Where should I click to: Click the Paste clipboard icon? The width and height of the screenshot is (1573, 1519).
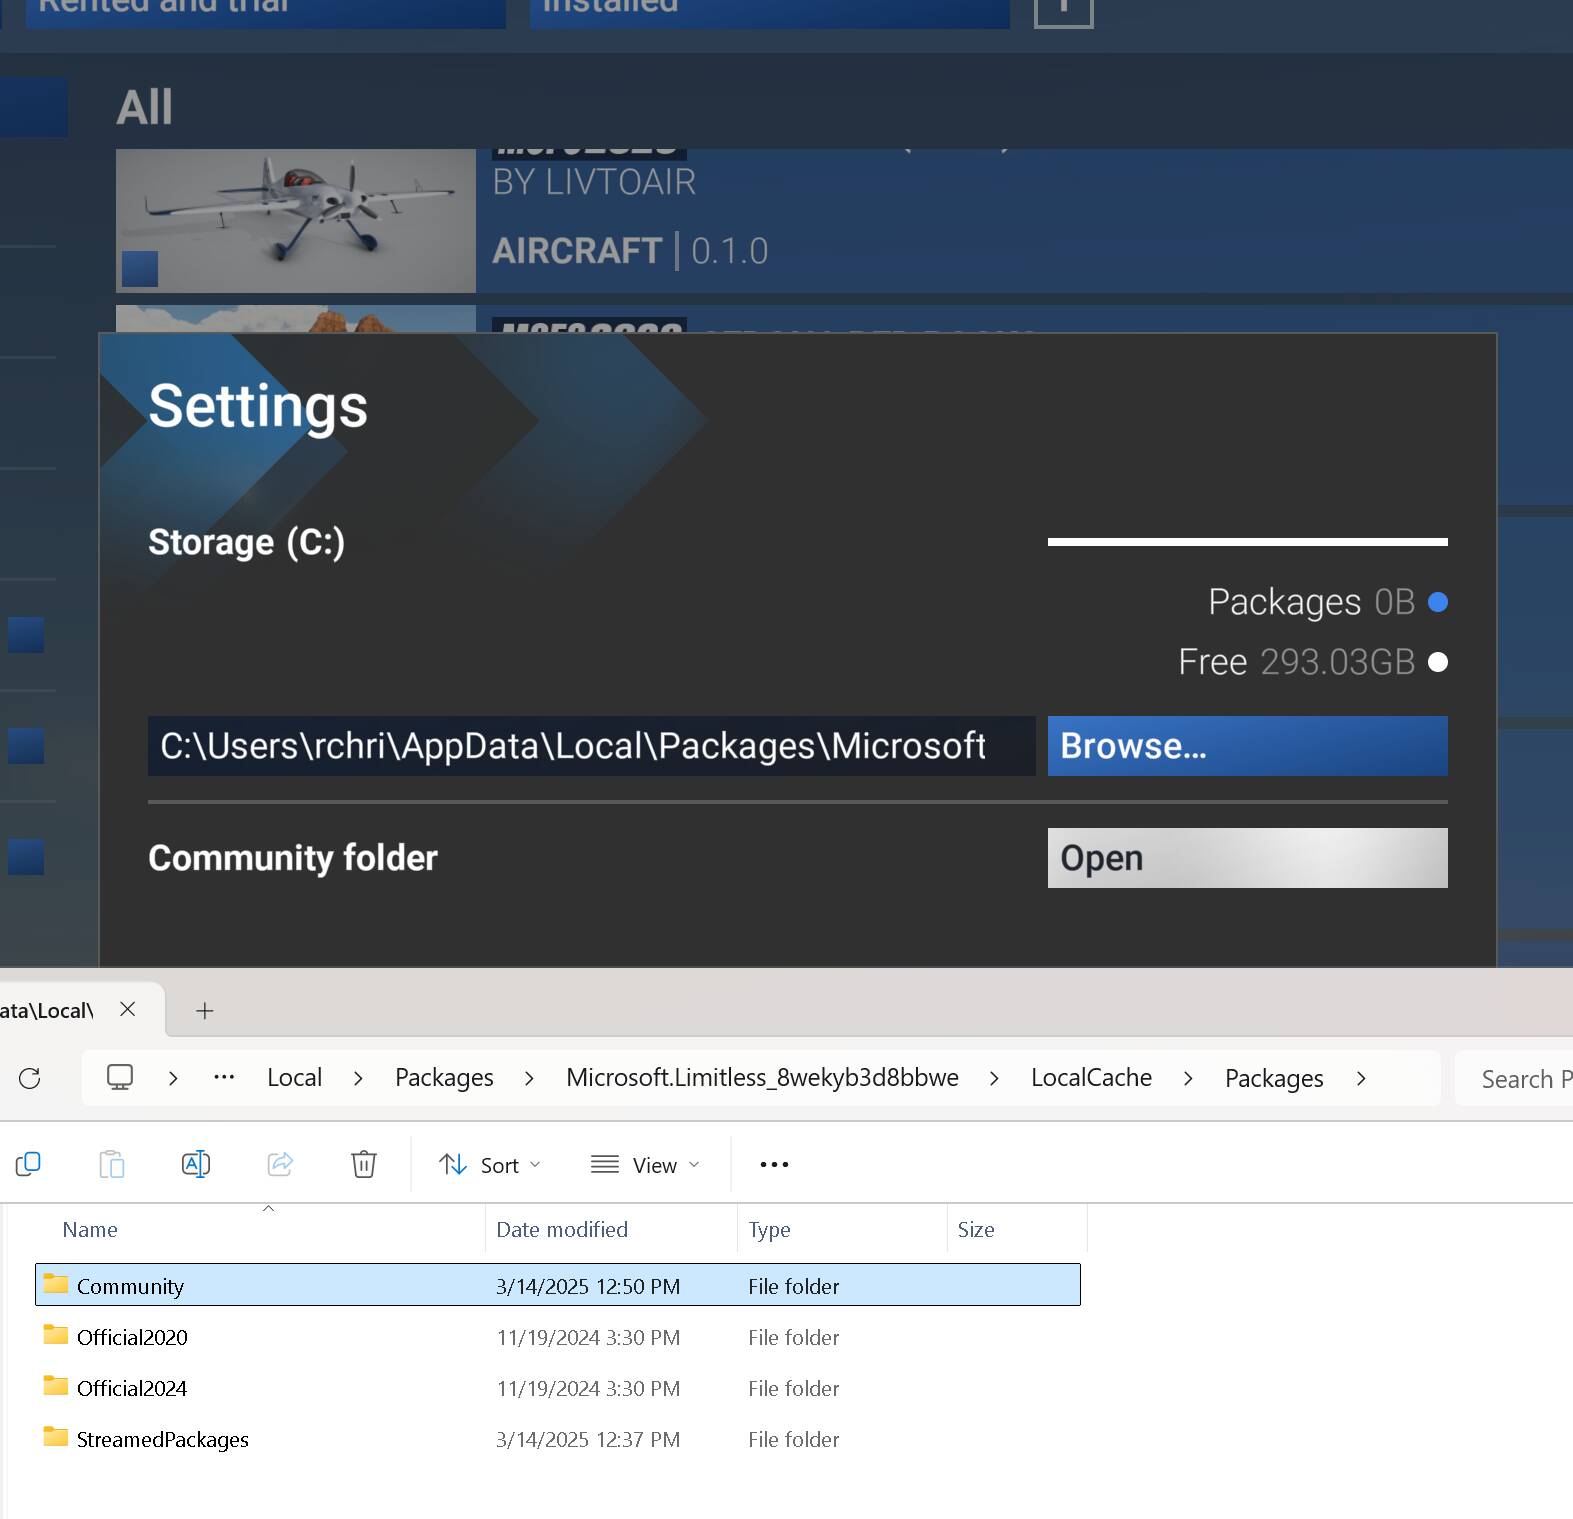pos(112,1164)
